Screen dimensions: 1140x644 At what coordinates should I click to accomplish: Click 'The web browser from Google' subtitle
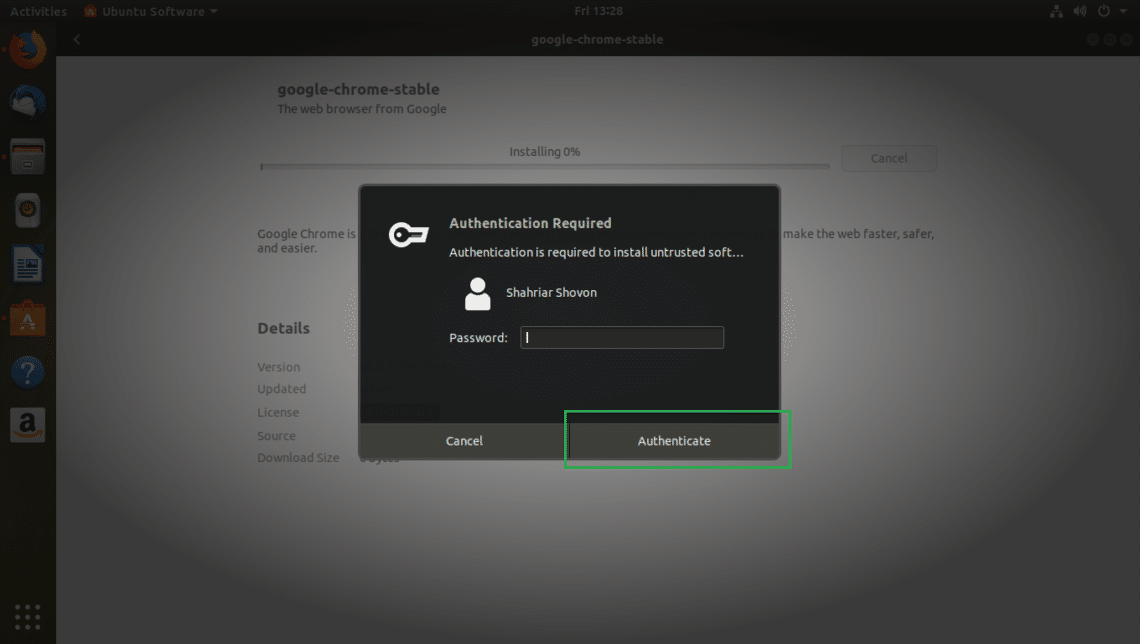[362, 109]
